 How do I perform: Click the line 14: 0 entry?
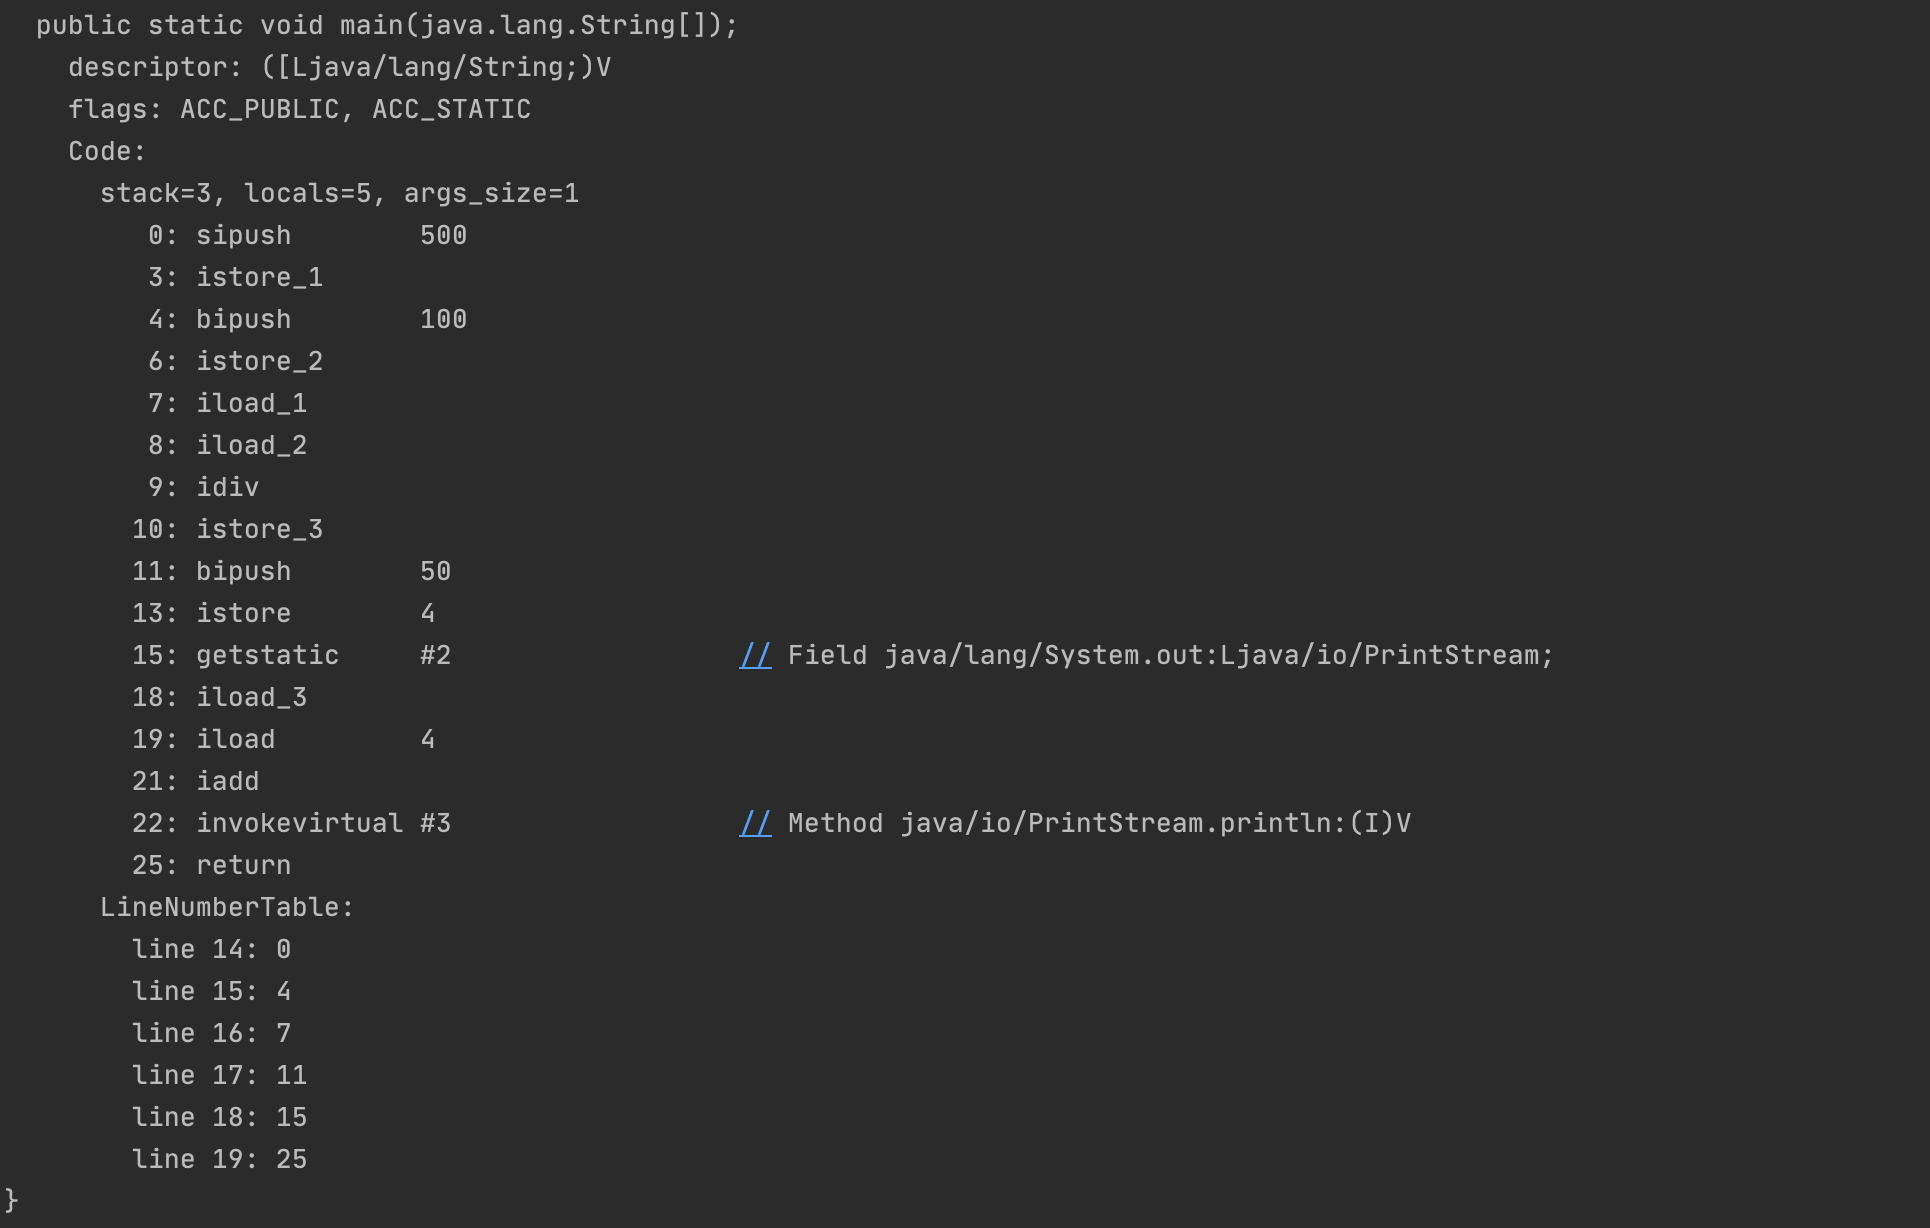coord(211,949)
